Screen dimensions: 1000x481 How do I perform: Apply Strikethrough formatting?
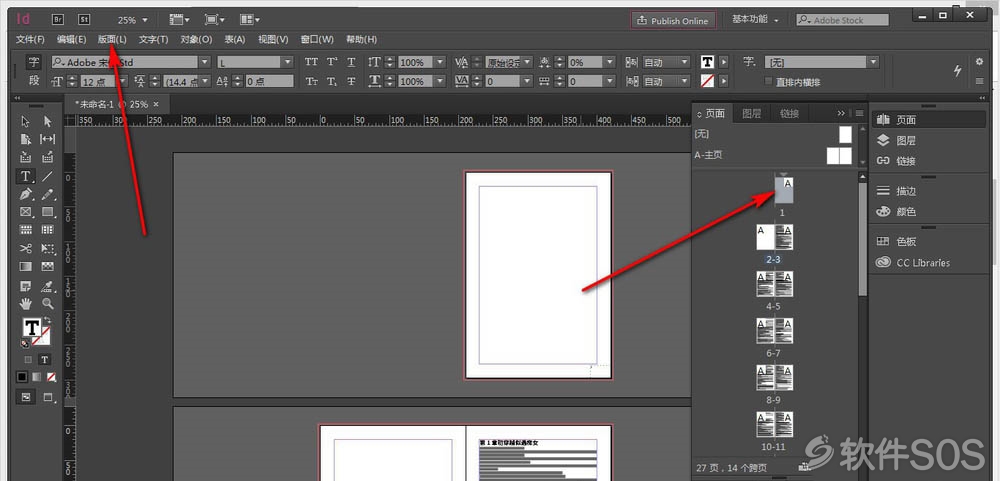(x=351, y=82)
